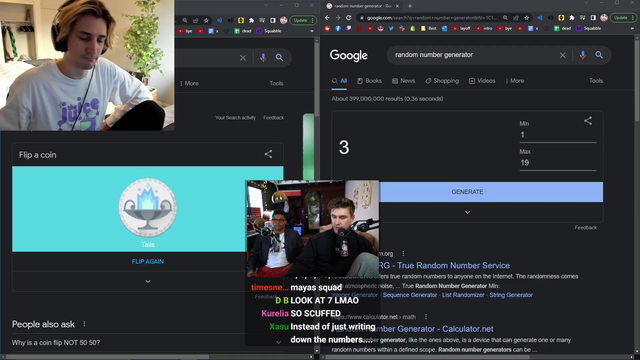The height and width of the screenshot is (360, 640).
Task: Open the side panel icon in right window
Action: coord(593,18)
